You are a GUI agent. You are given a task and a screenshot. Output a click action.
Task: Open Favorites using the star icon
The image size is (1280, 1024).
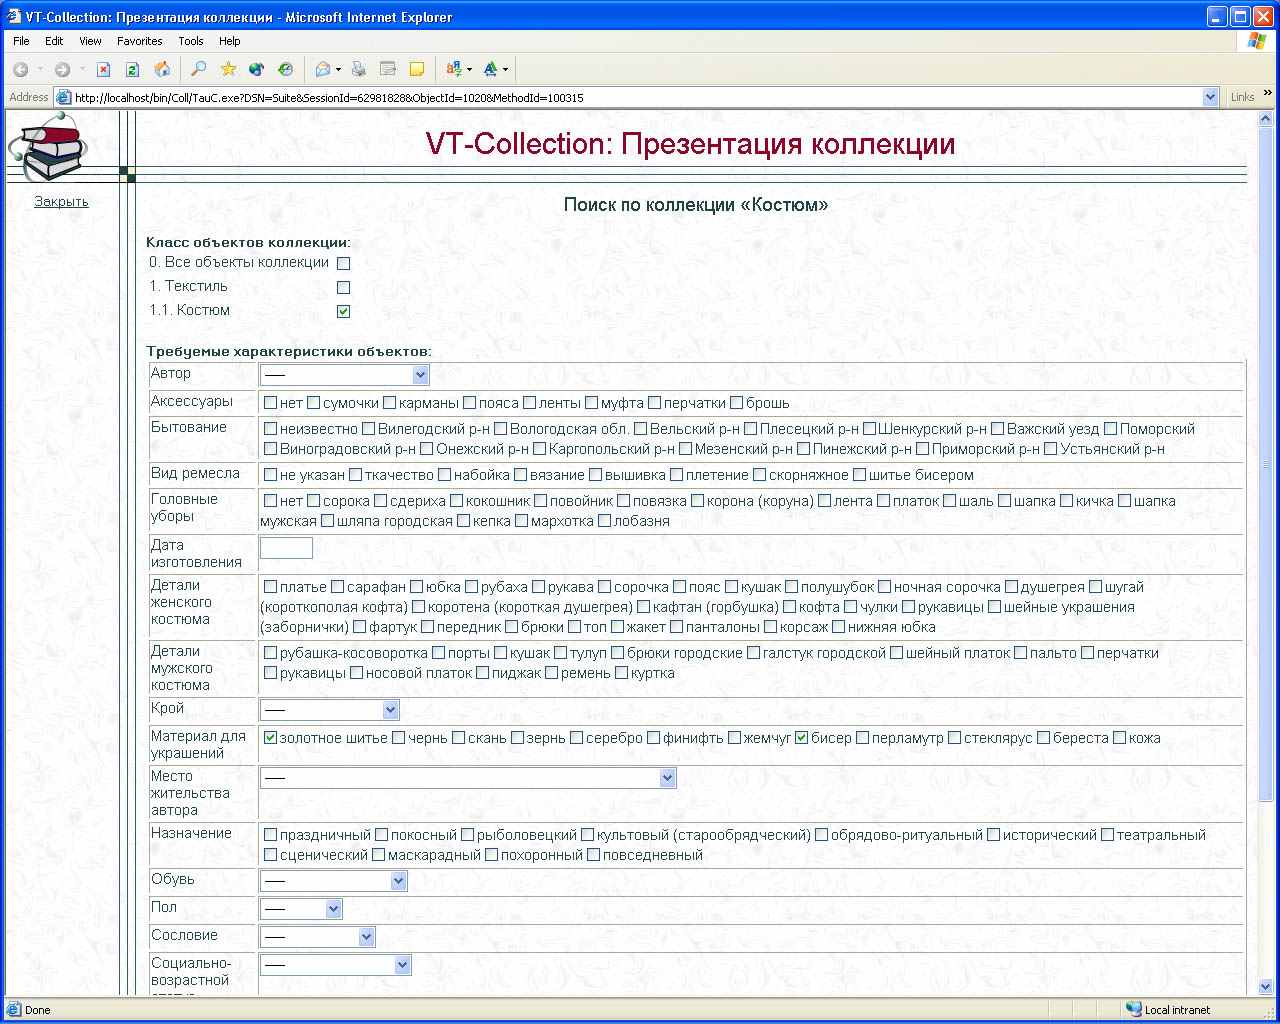point(228,69)
